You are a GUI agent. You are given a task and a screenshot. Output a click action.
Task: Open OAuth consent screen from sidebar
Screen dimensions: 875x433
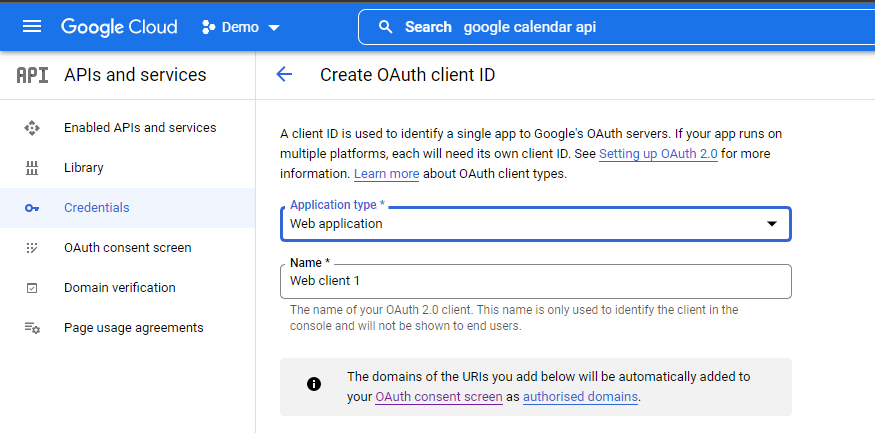pyautogui.click(x=128, y=248)
